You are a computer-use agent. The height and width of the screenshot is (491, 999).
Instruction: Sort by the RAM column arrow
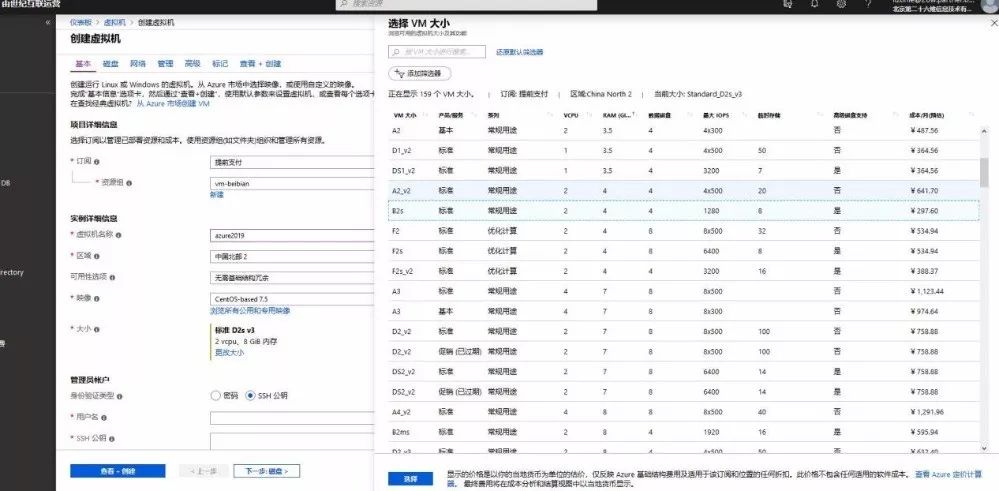coord(634,115)
